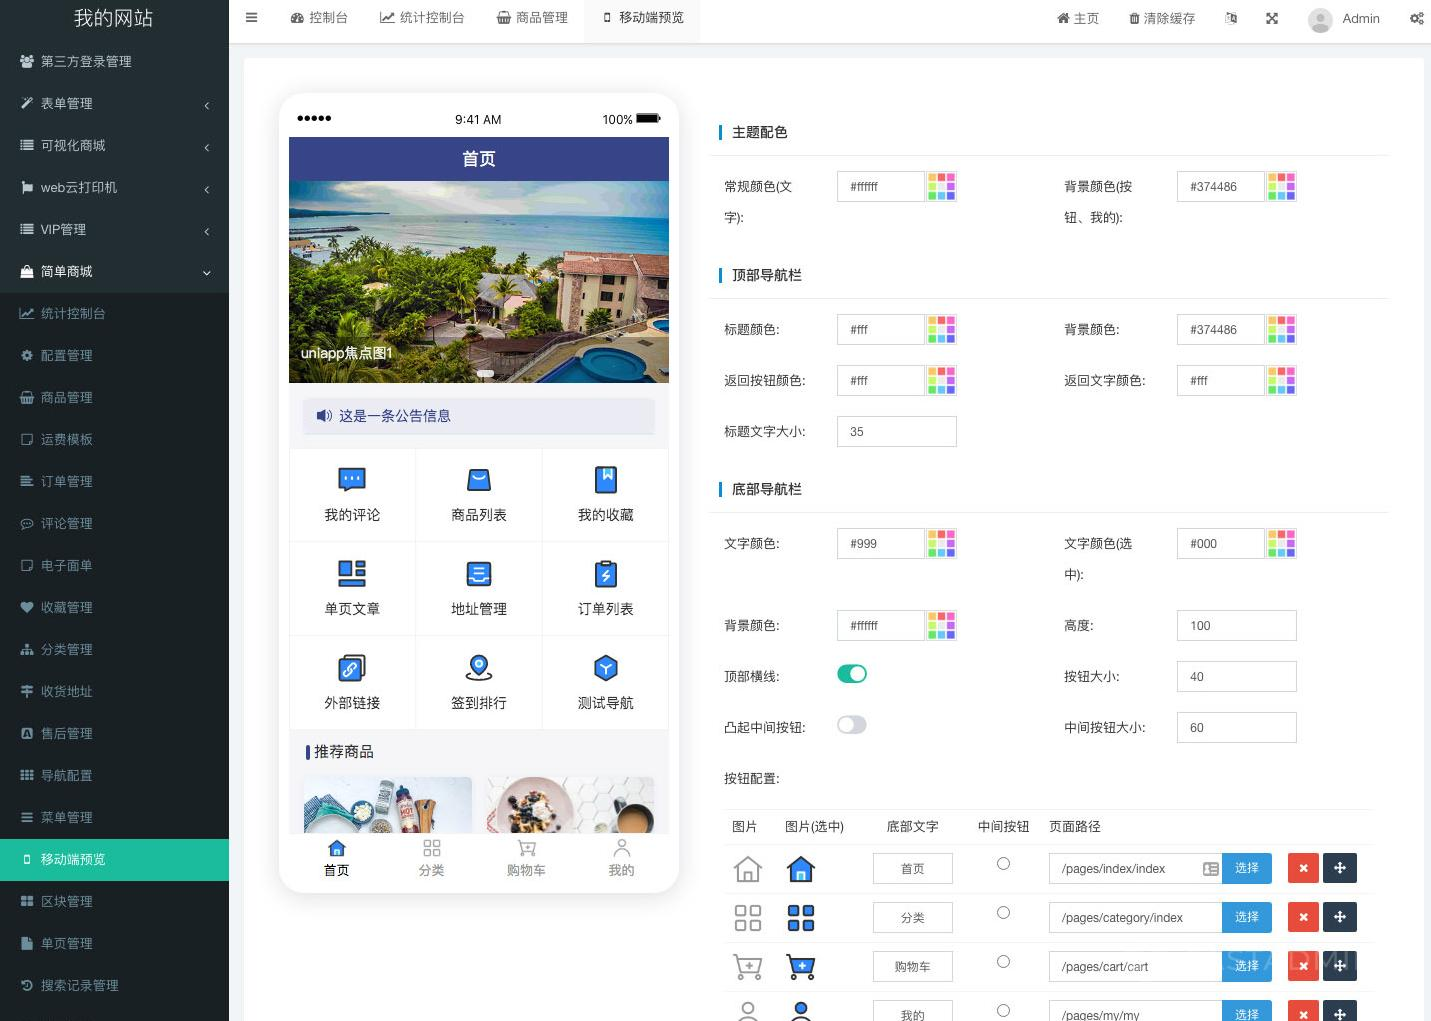Click the fullscreen icon in the top bar
The image size is (1431, 1021).
1271,18
